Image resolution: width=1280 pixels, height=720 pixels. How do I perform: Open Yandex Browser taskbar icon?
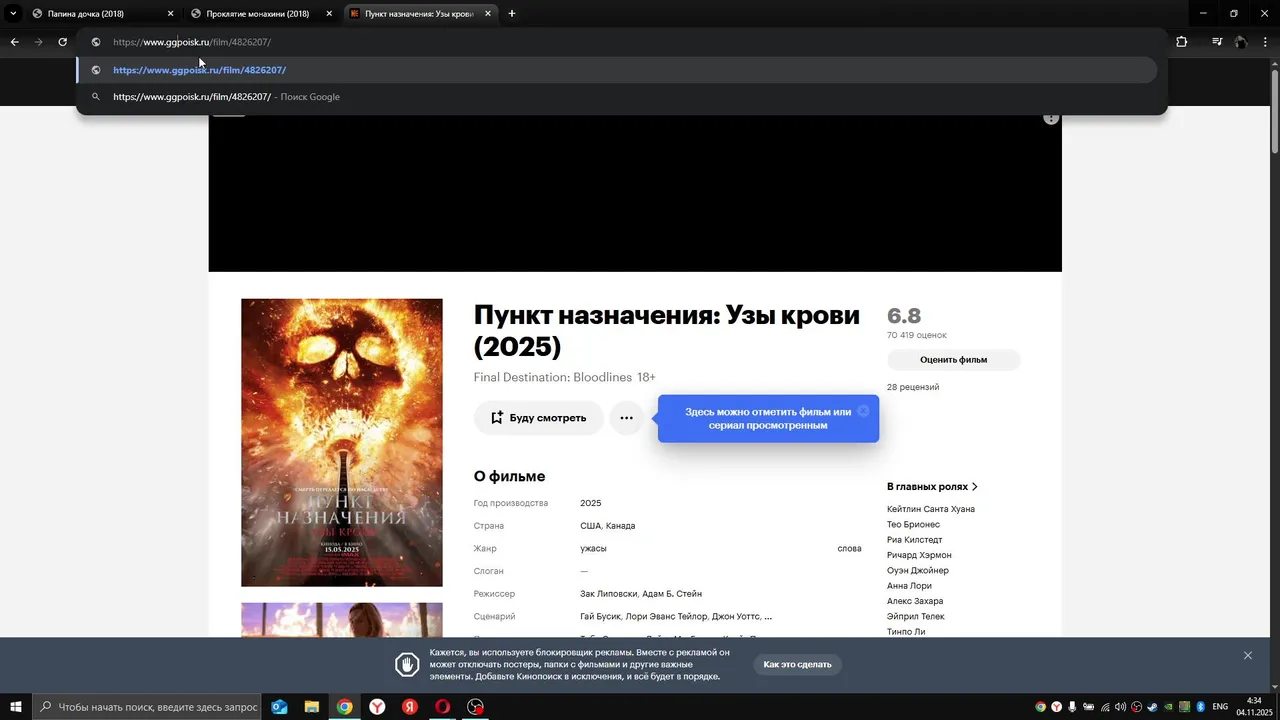(377, 707)
